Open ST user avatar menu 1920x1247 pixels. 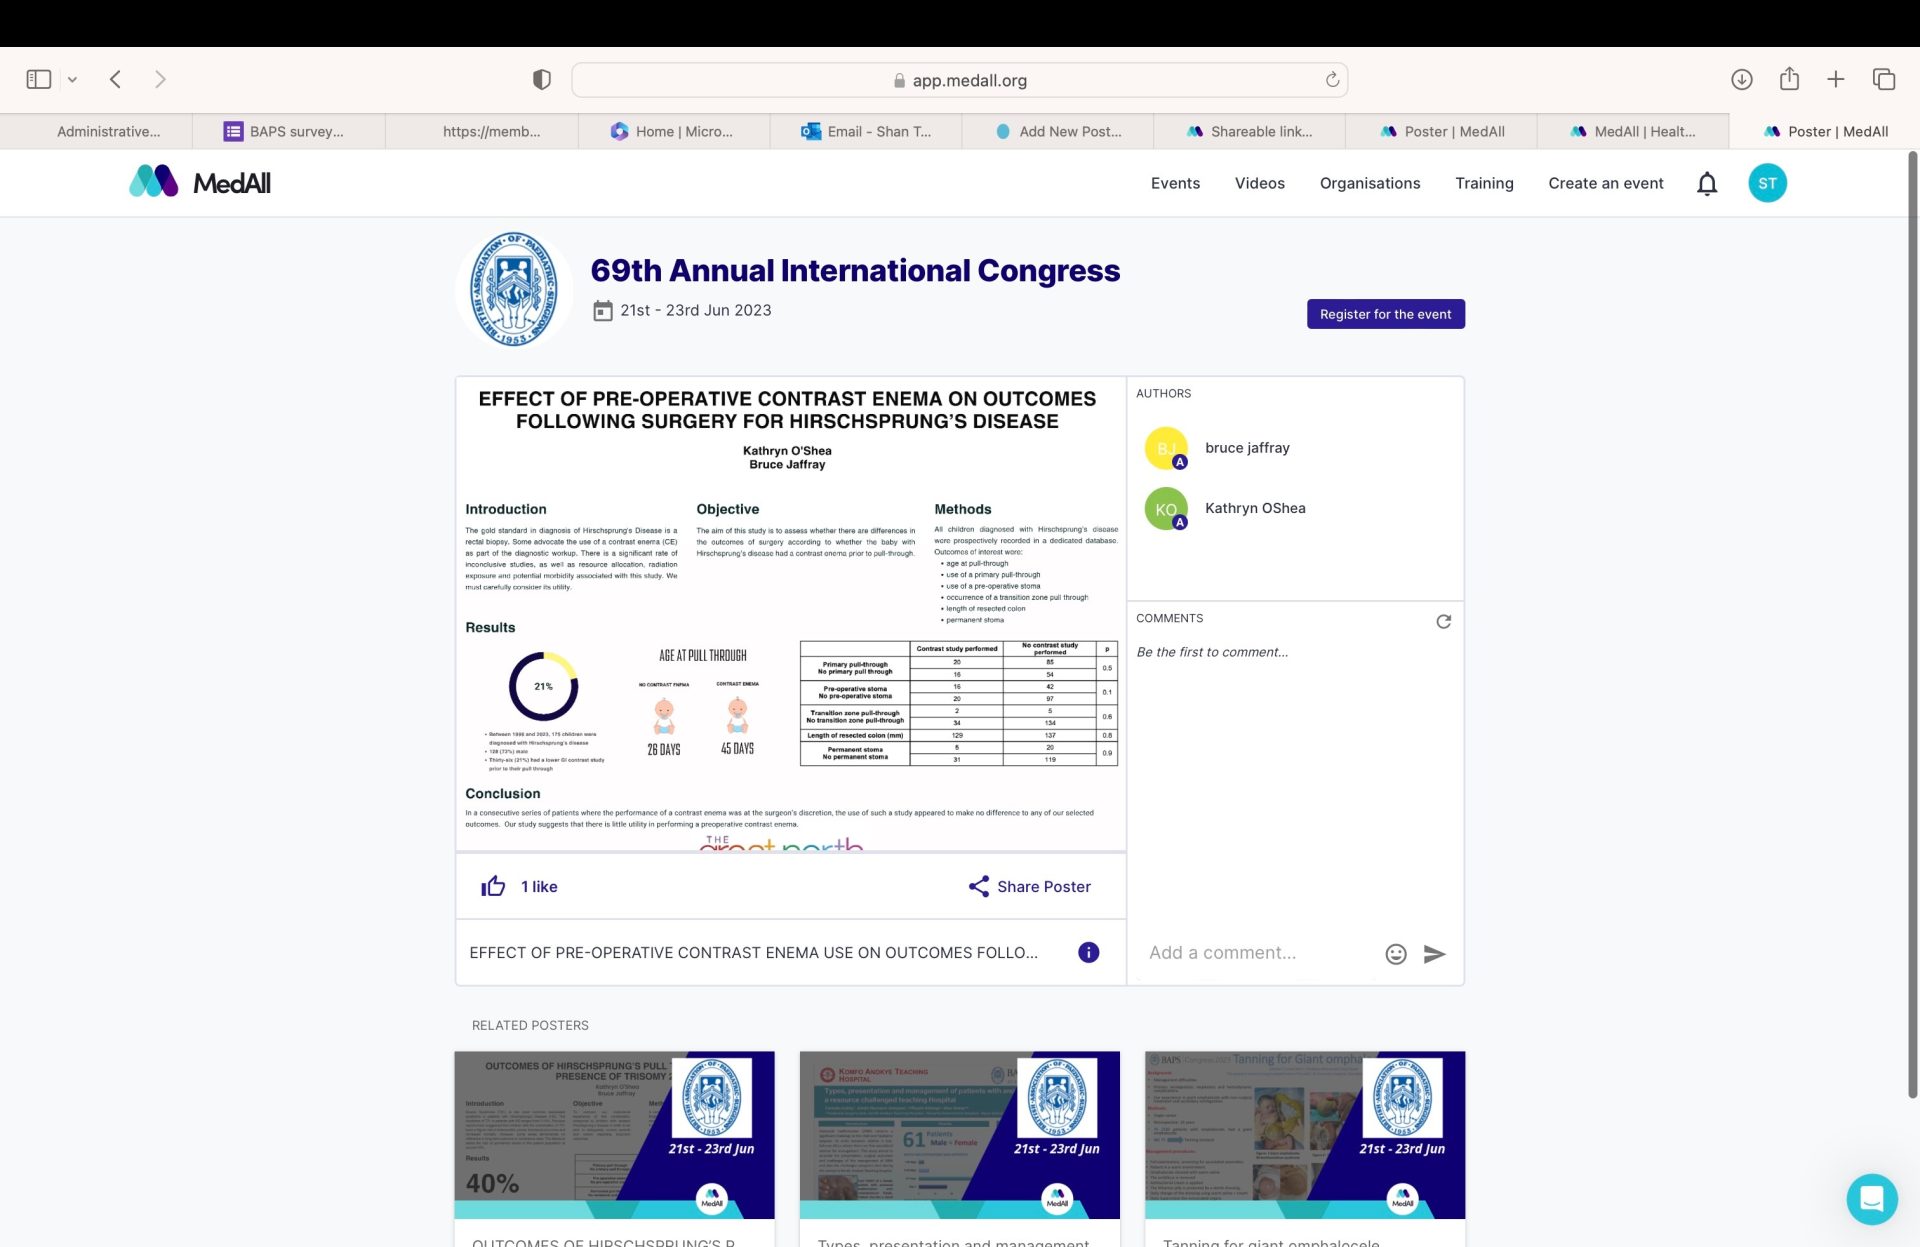1766,183
